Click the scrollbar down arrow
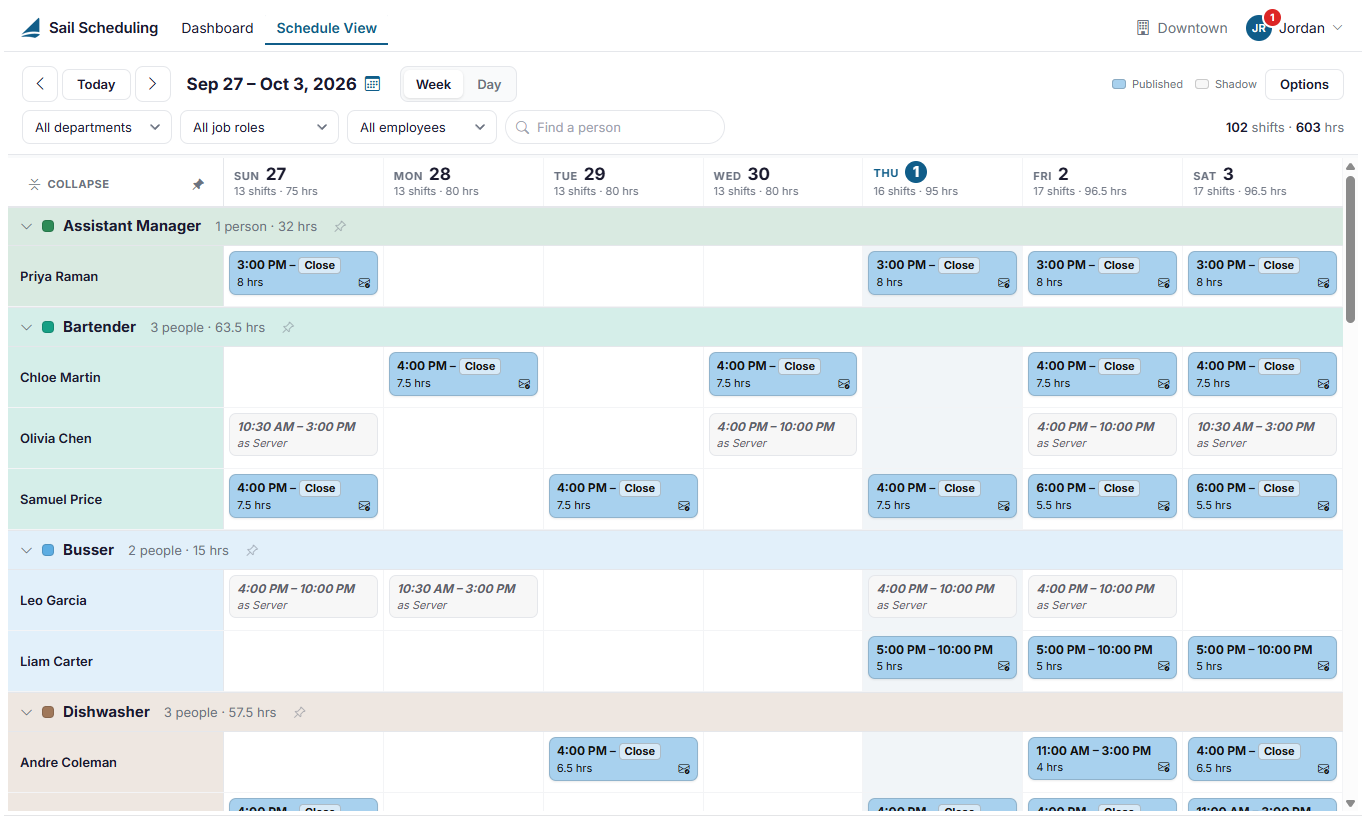Viewport: 1366px width, 820px height. click(1350, 803)
